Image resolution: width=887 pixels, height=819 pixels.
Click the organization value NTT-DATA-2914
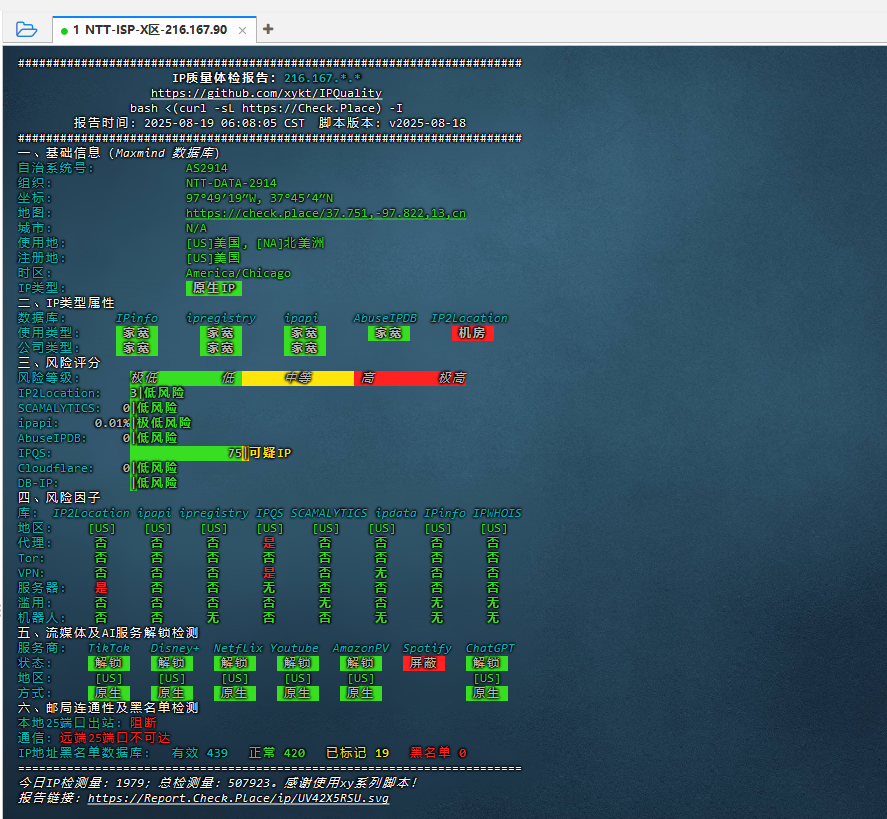[231, 183]
